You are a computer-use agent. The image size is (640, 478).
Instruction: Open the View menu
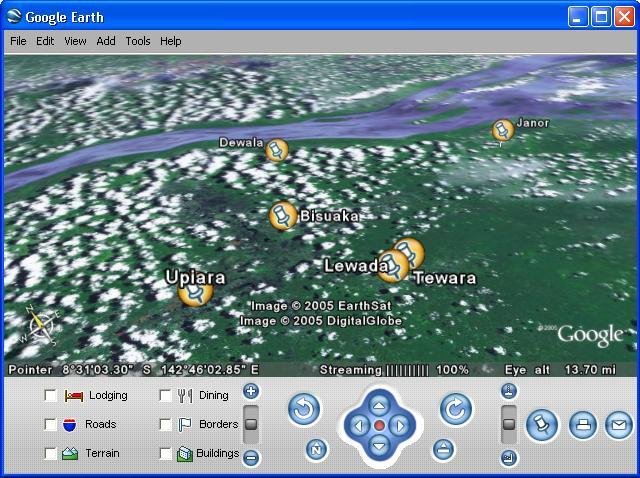(x=75, y=41)
